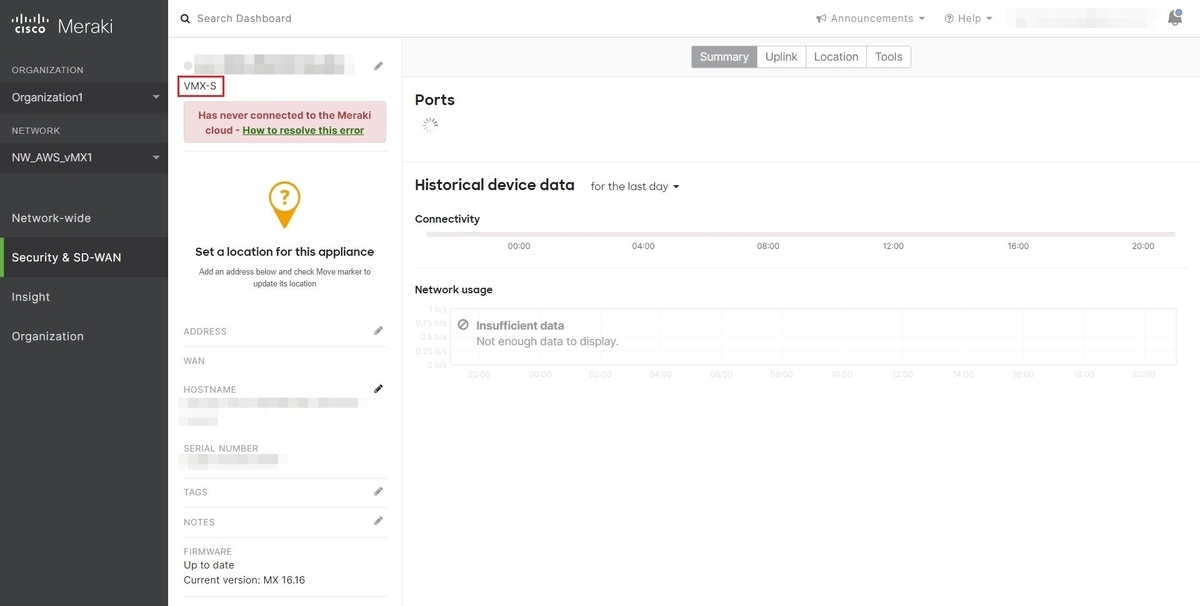Click the SERIAL NUMBER label
1200x606 pixels.
(221, 449)
